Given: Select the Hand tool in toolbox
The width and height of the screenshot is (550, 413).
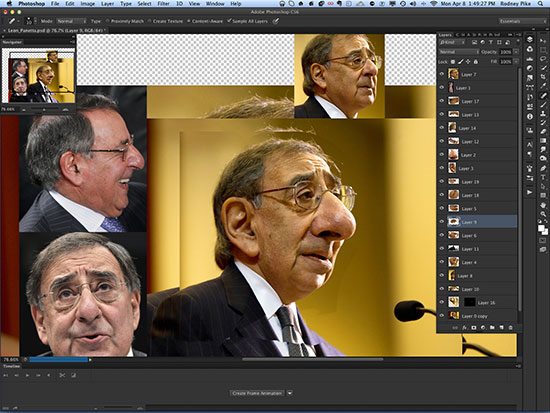Looking at the screenshot, I should point(543,205).
